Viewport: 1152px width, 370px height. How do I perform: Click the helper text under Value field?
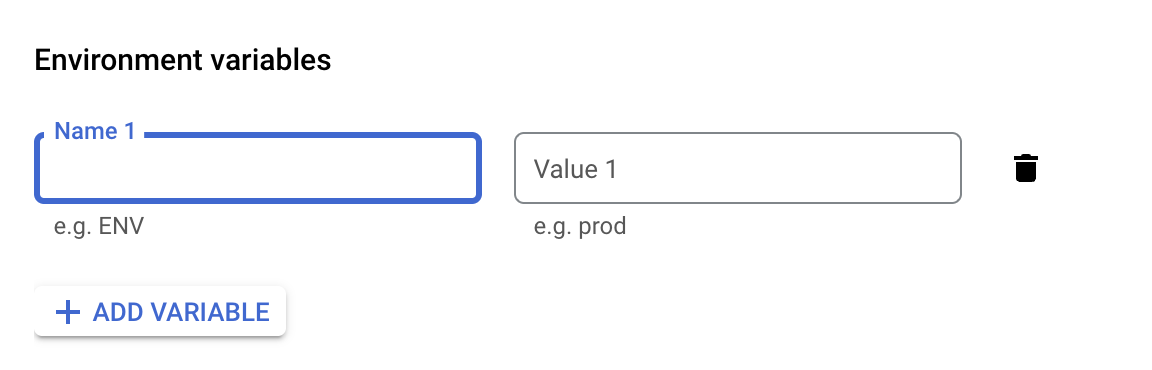(580, 225)
